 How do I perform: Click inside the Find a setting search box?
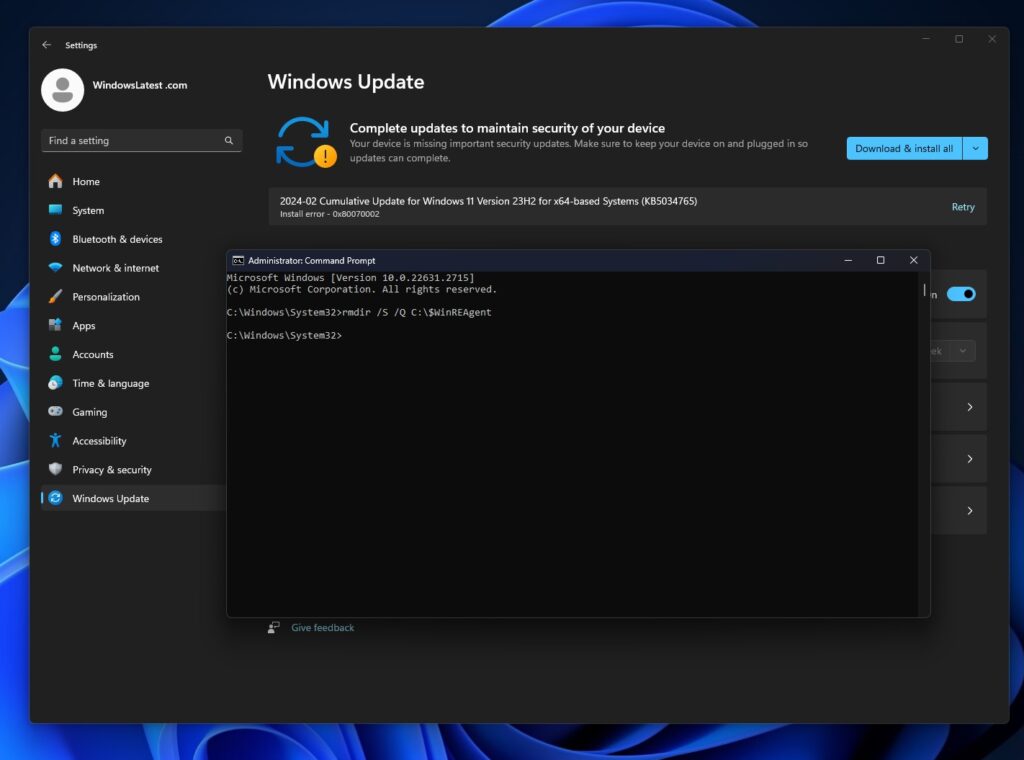140,140
